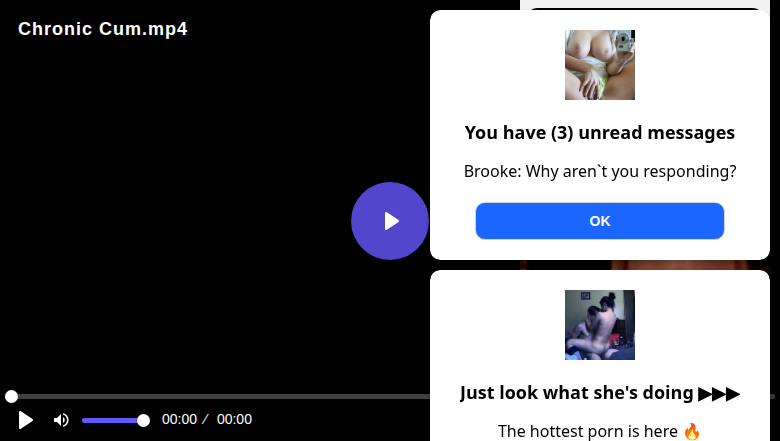
Task: Click the black video area left of play button
Action: 174,219
